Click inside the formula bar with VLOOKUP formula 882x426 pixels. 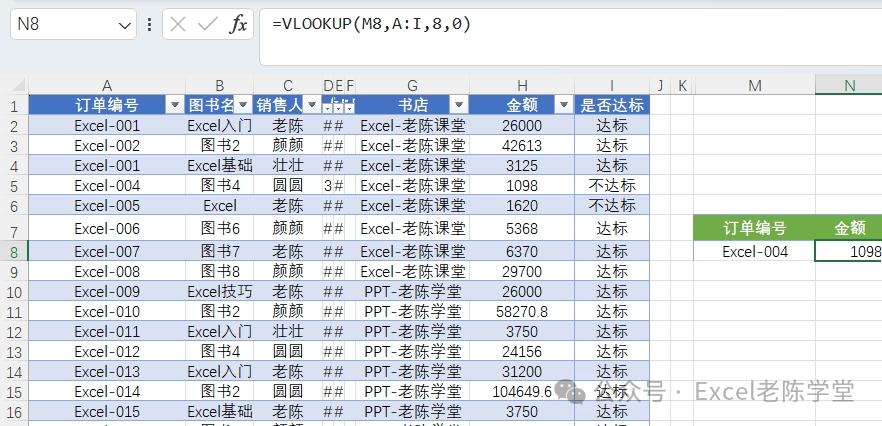pyautogui.click(x=570, y=37)
